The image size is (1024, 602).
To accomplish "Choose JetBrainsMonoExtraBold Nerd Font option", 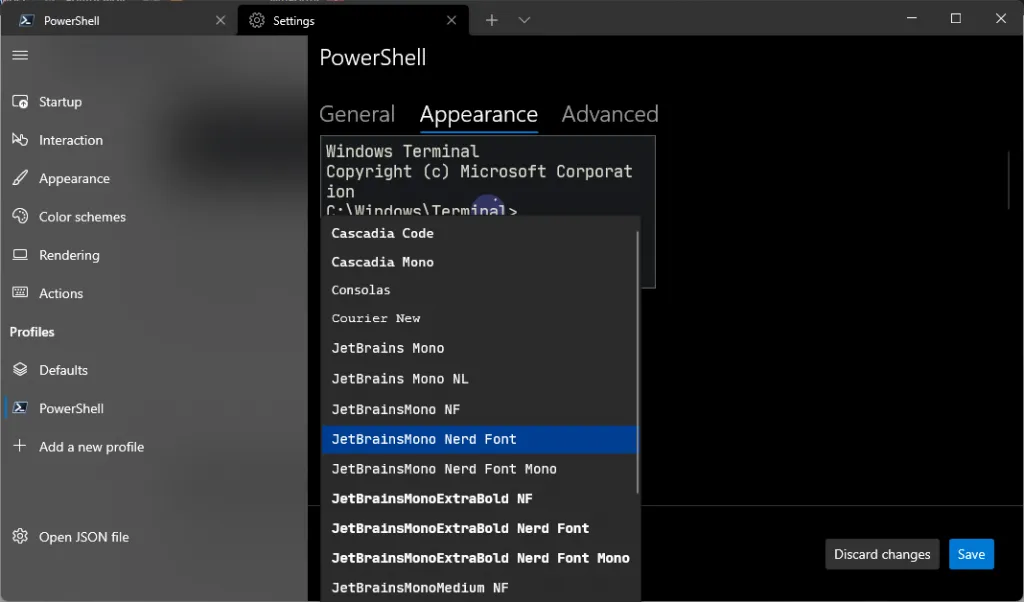I will [479, 528].
